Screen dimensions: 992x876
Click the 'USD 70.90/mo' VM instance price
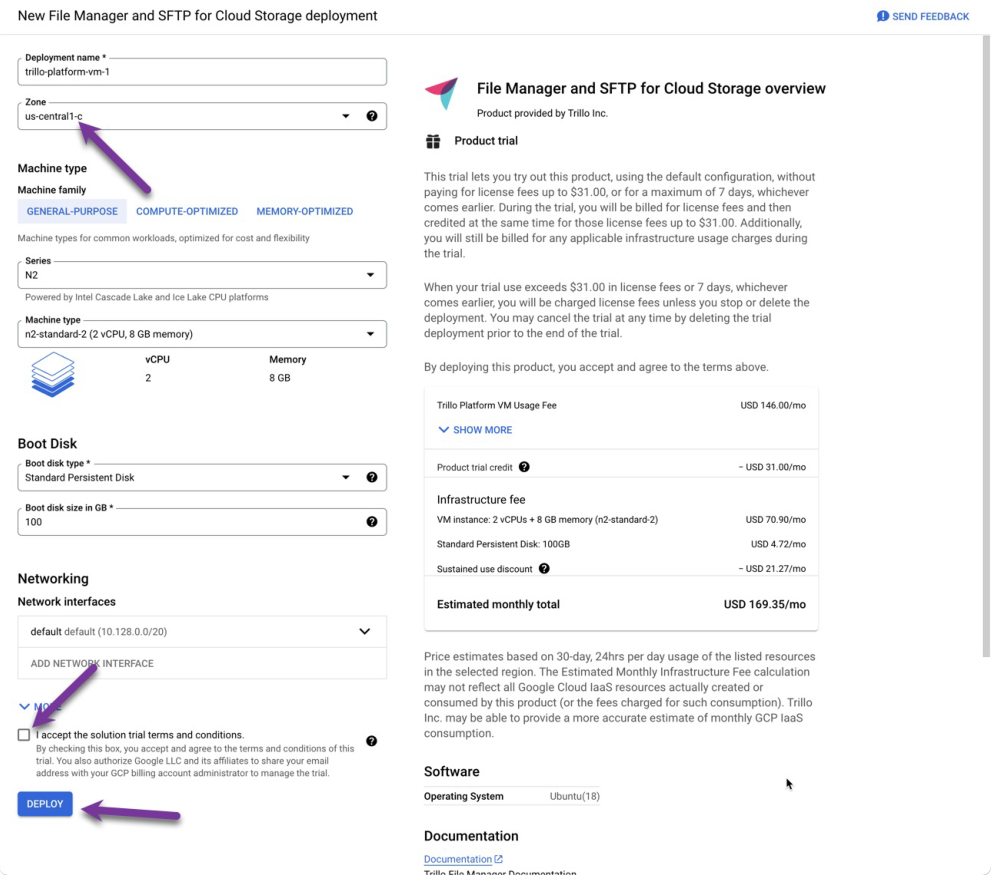(x=776, y=519)
